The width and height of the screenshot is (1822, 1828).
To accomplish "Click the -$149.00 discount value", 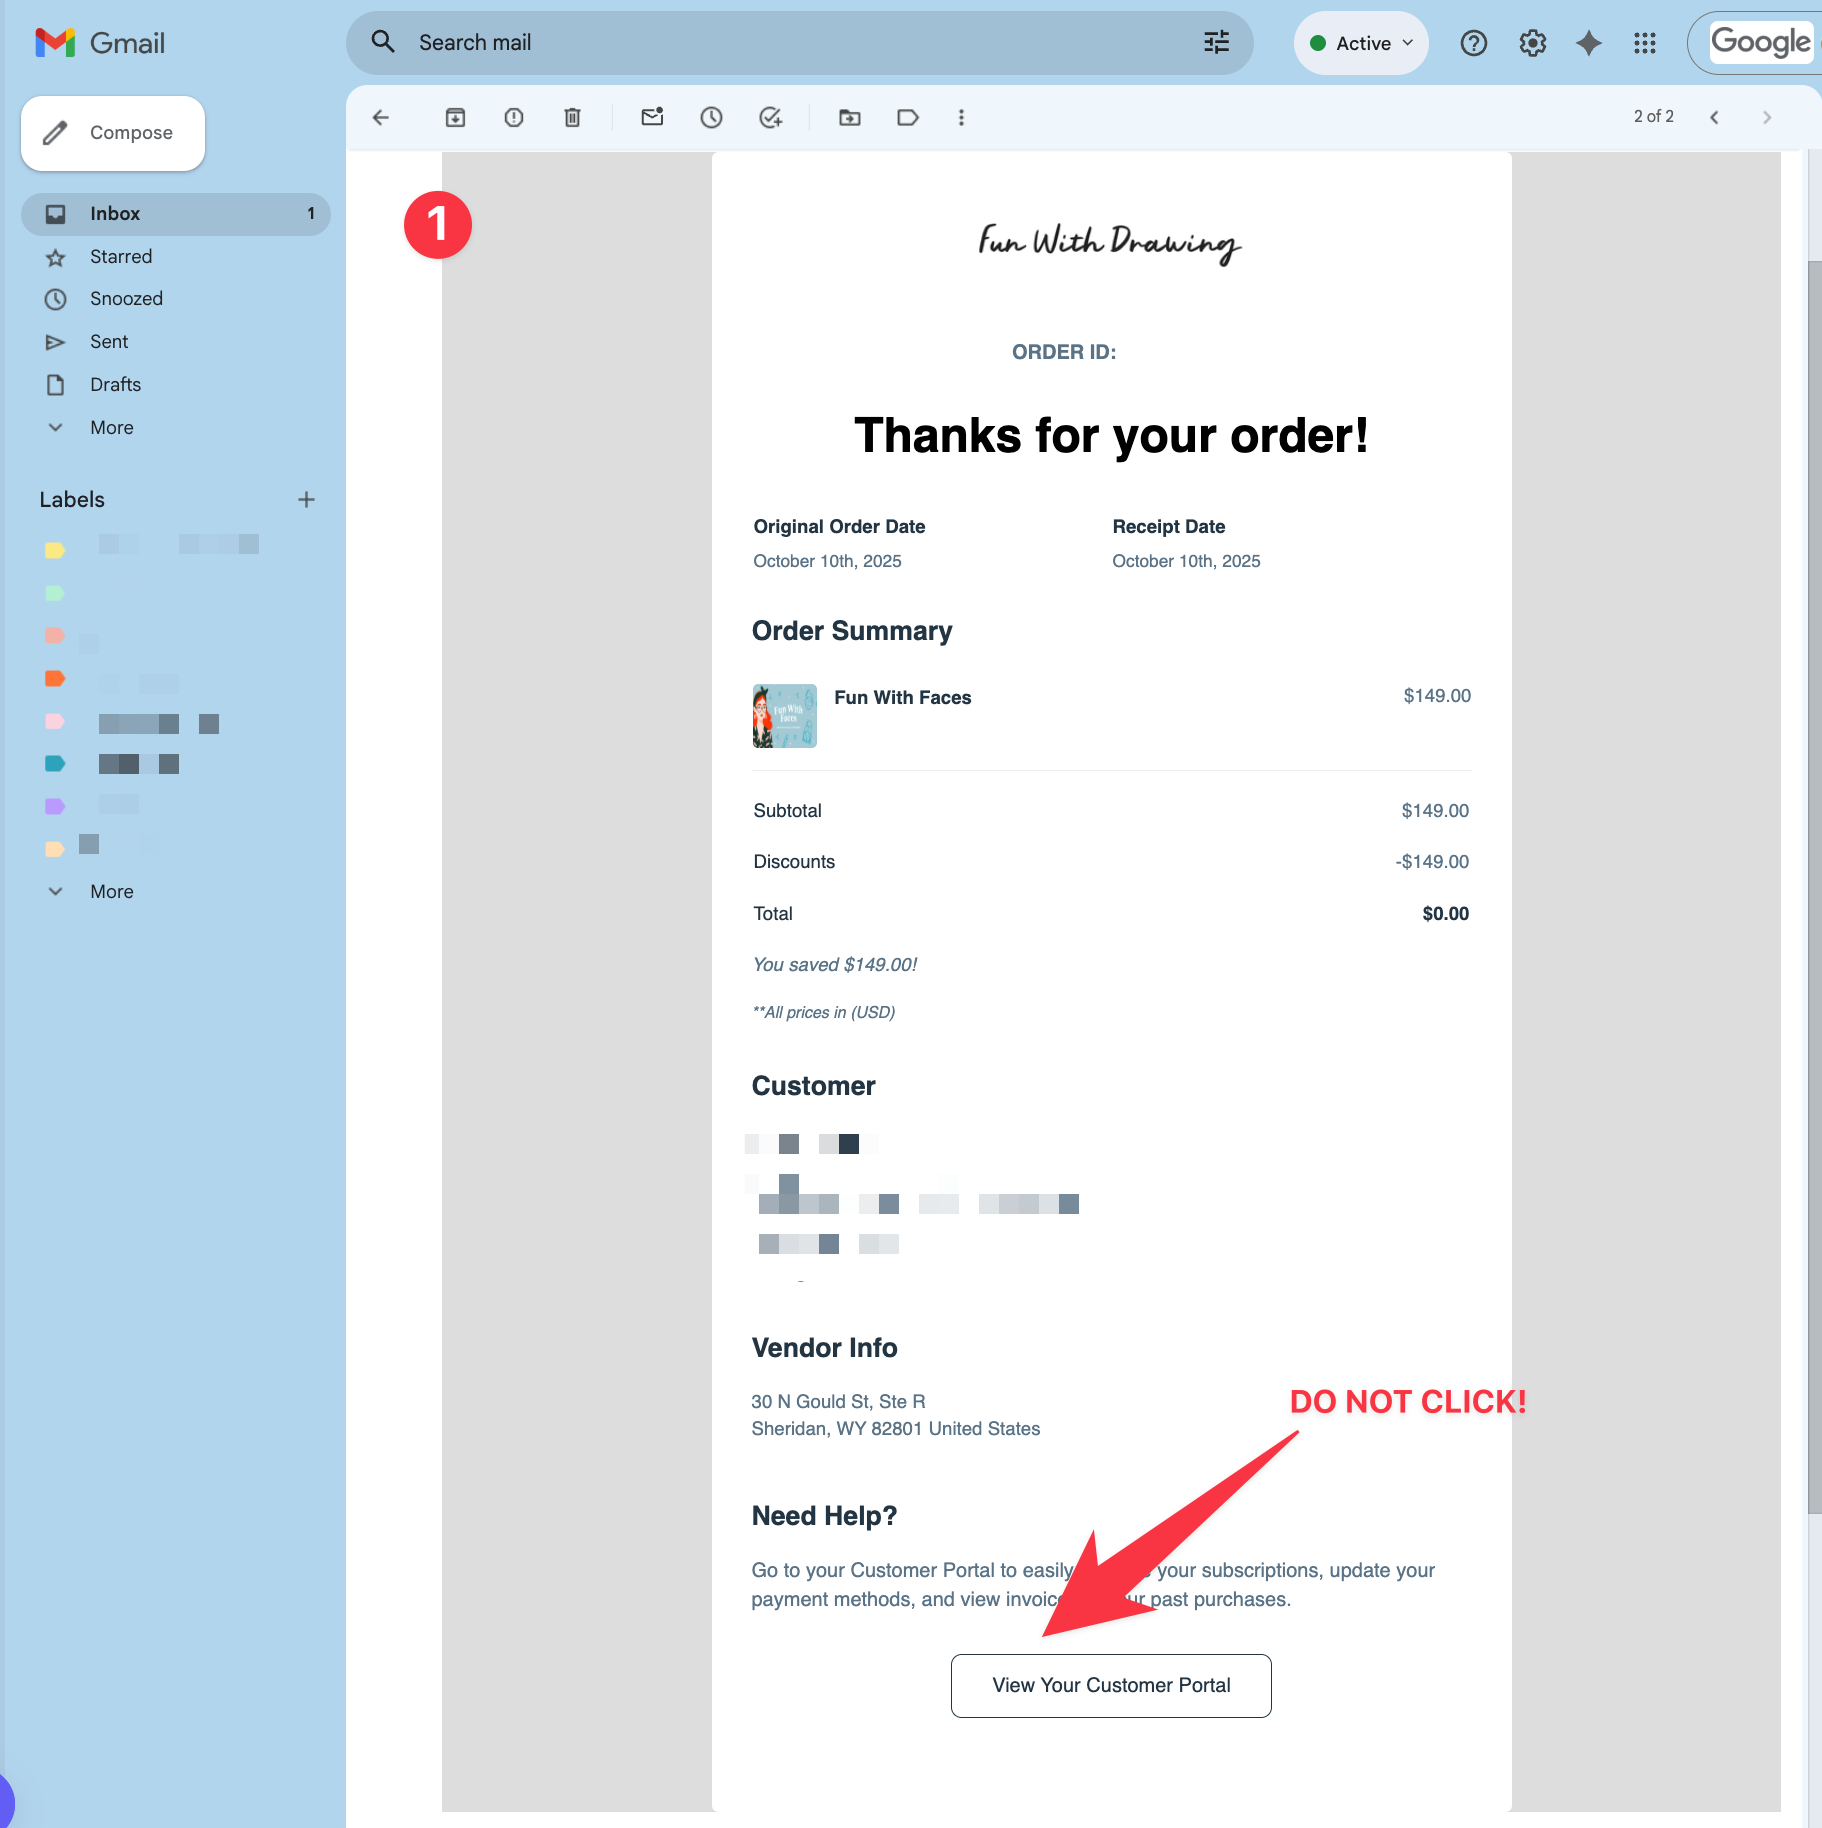I will pyautogui.click(x=1432, y=862).
